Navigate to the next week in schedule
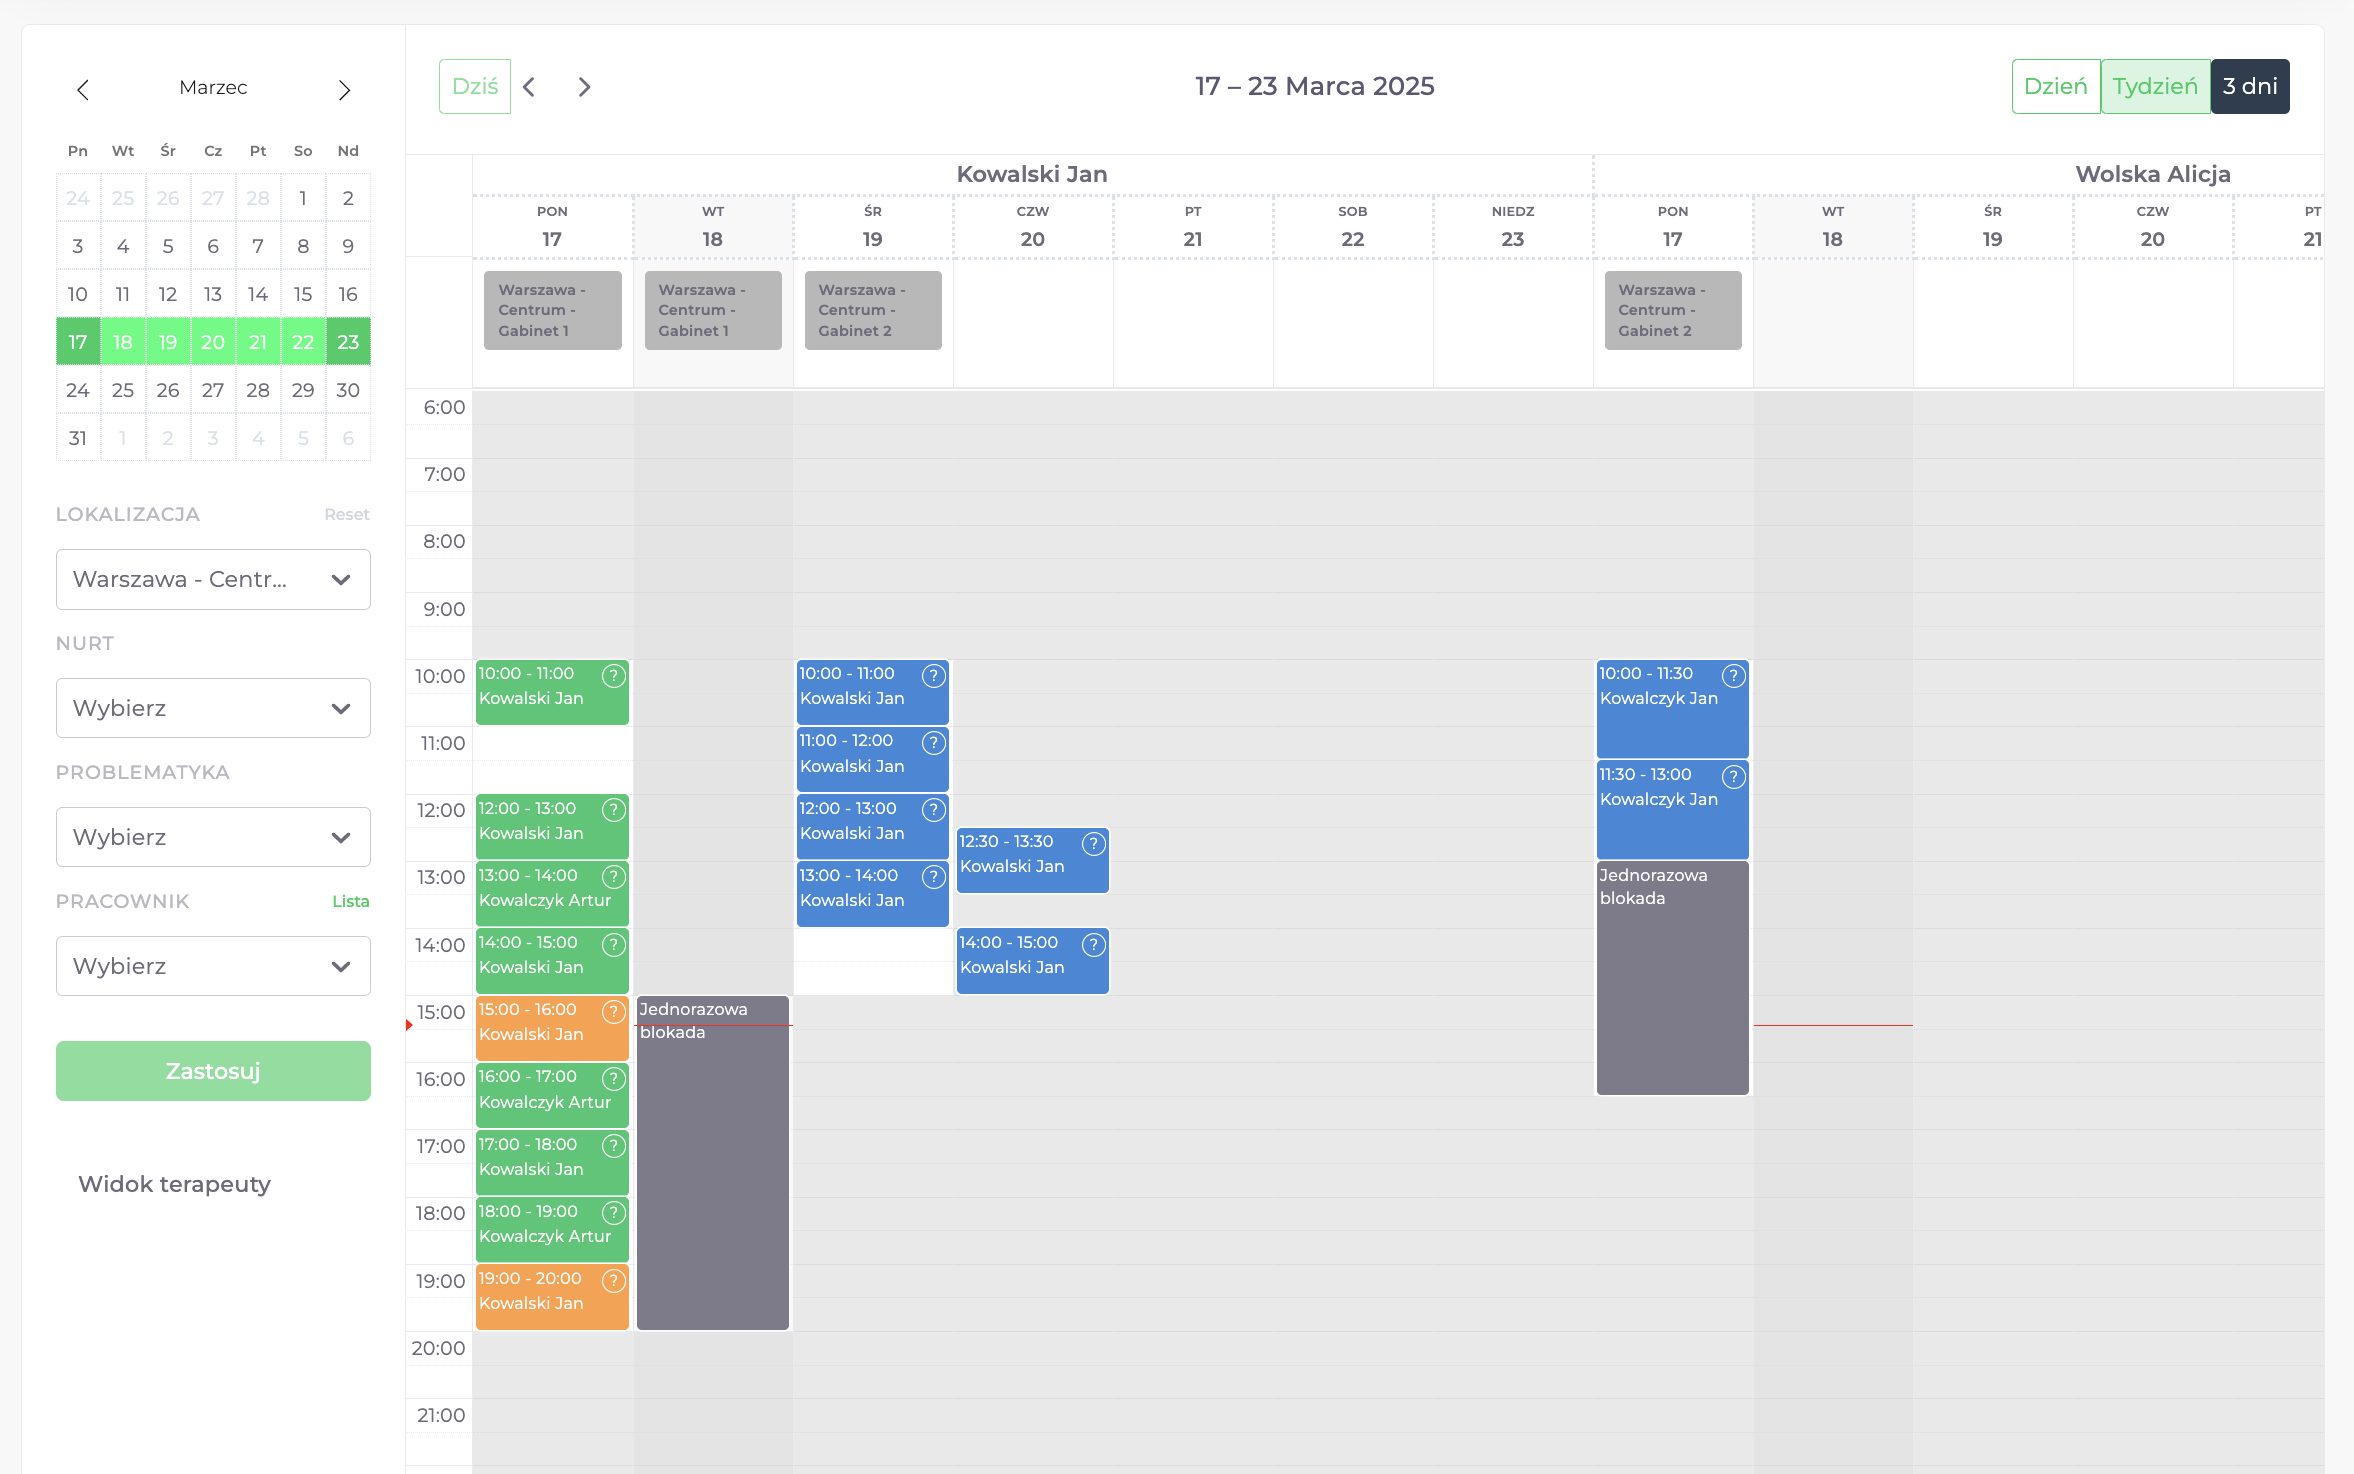 (585, 87)
